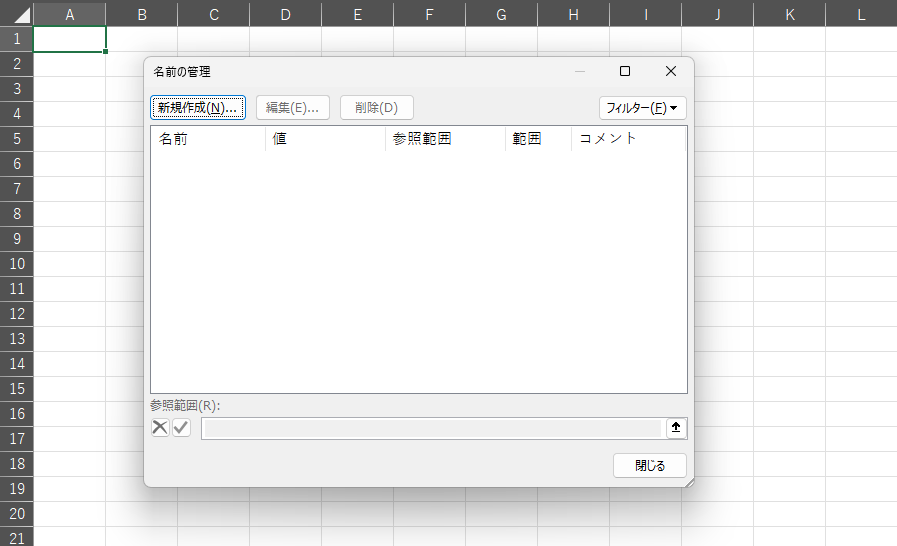The image size is (897, 546).
Task: Maximize the 名前の管理 dialog
Action: (x=625, y=71)
